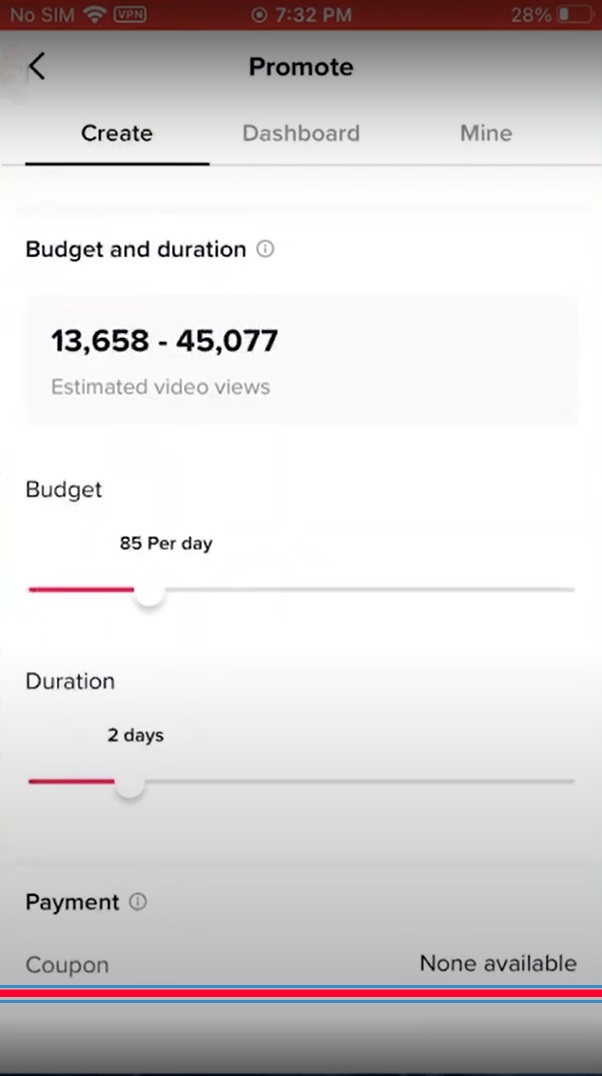This screenshot has width=602, height=1076.
Task: Open the Budget and duration info icon
Action: coord(265,249)
